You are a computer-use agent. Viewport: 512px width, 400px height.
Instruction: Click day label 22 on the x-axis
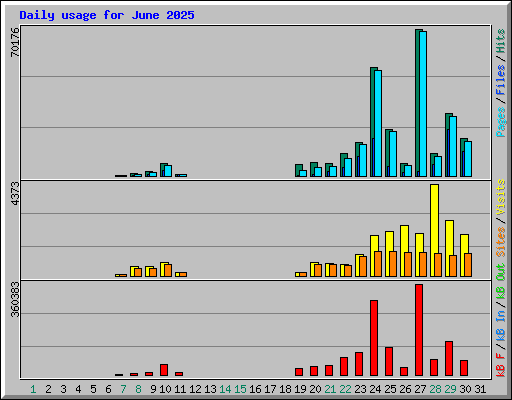tap(345, 389)
